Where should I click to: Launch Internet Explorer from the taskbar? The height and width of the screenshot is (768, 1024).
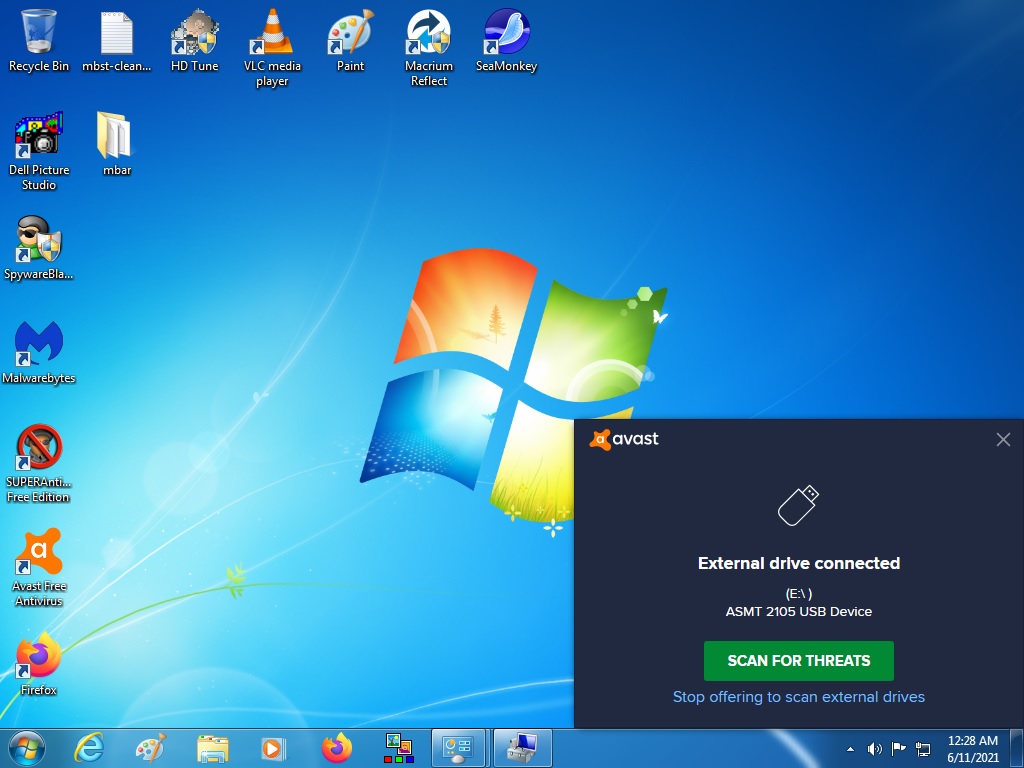tap(89, 748)
